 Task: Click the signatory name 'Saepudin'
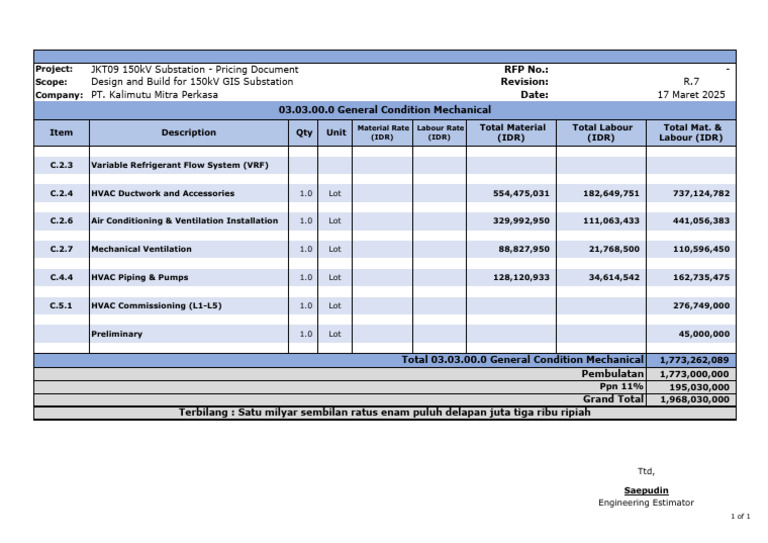(646, 491)
